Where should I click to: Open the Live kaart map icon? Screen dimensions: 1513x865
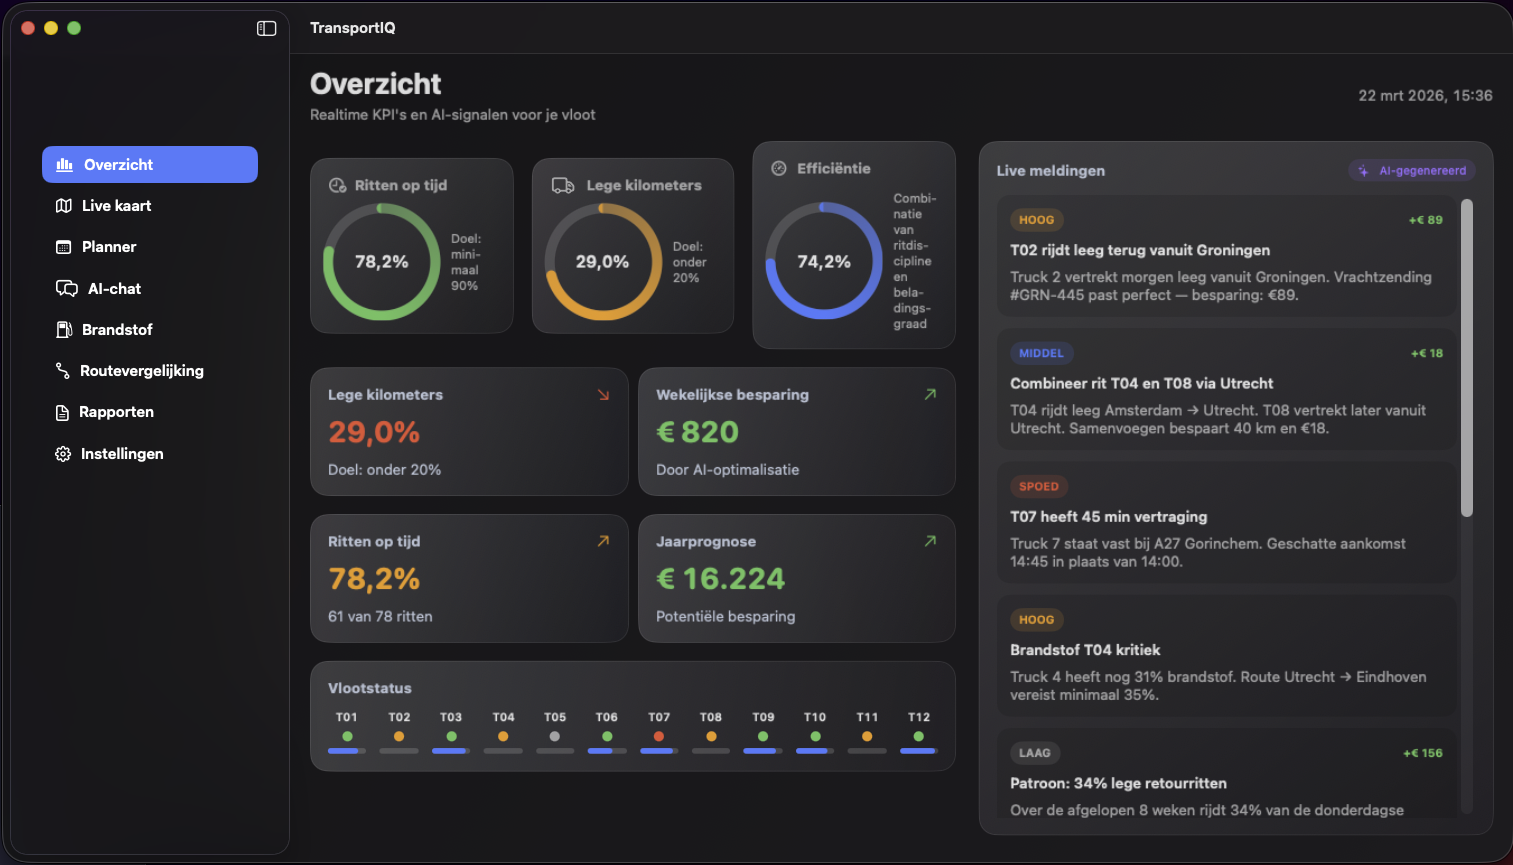click(x=63, y=205)
